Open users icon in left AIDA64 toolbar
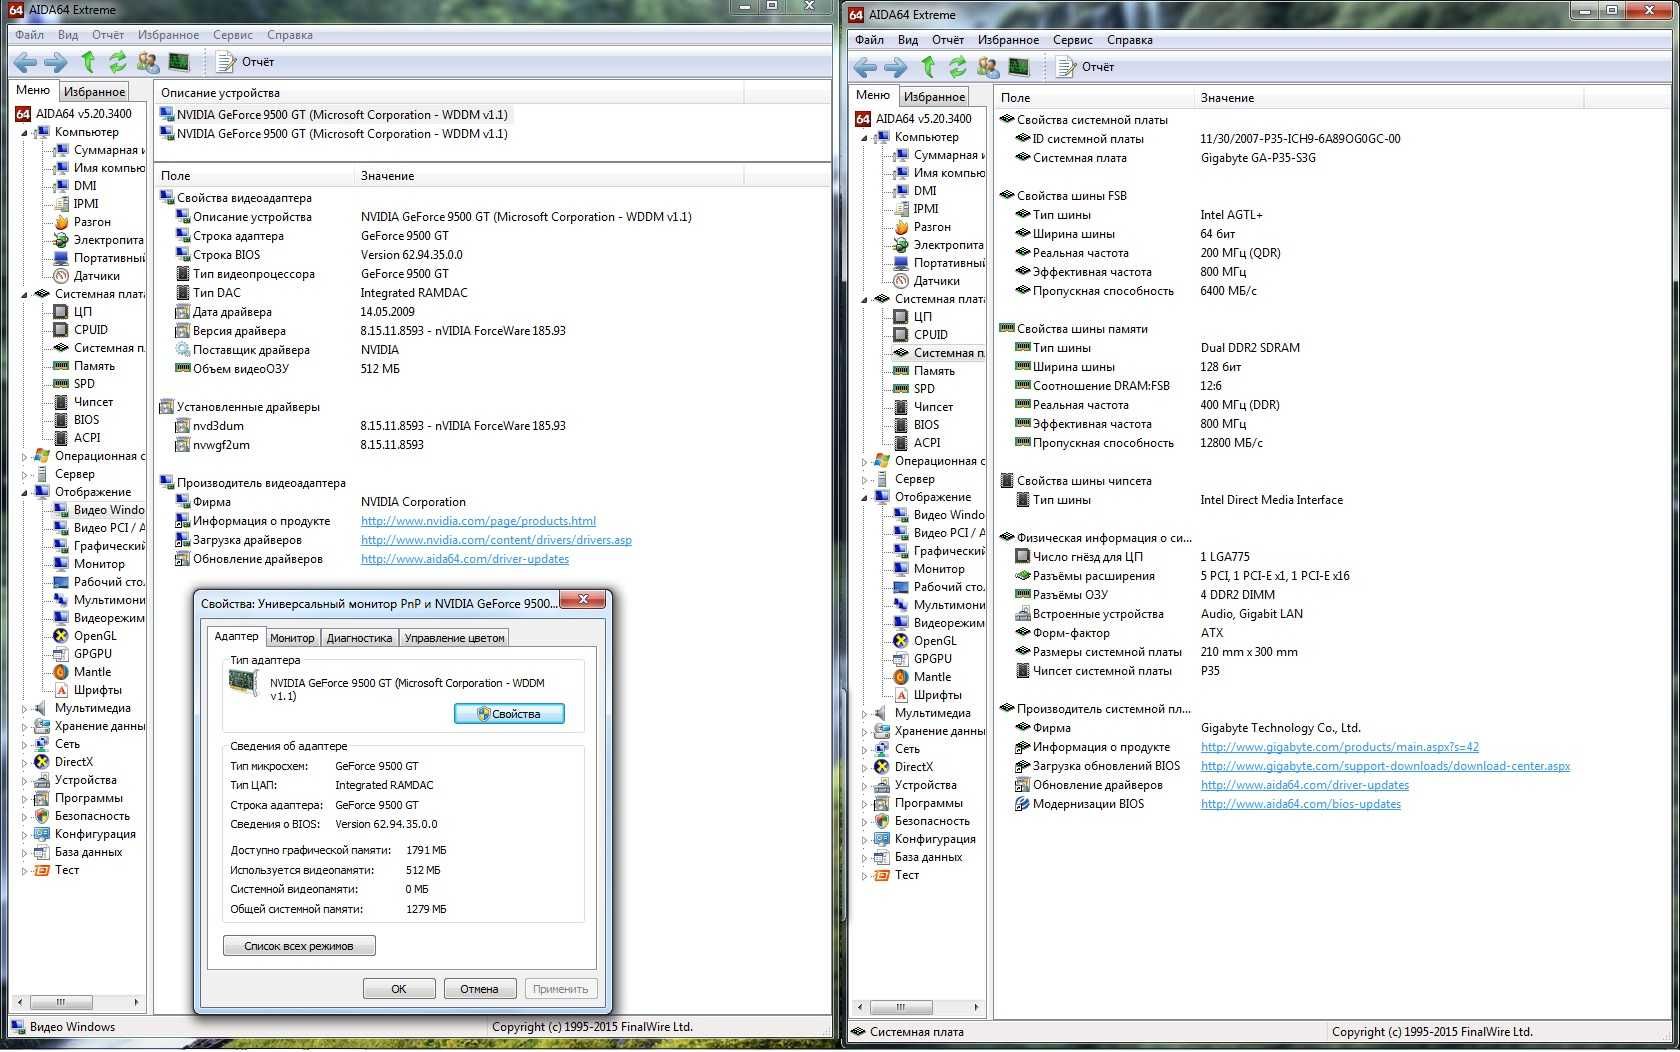Image resolution: width=1680 pixels, height=1052 pixels. click(x=148, y=62)
